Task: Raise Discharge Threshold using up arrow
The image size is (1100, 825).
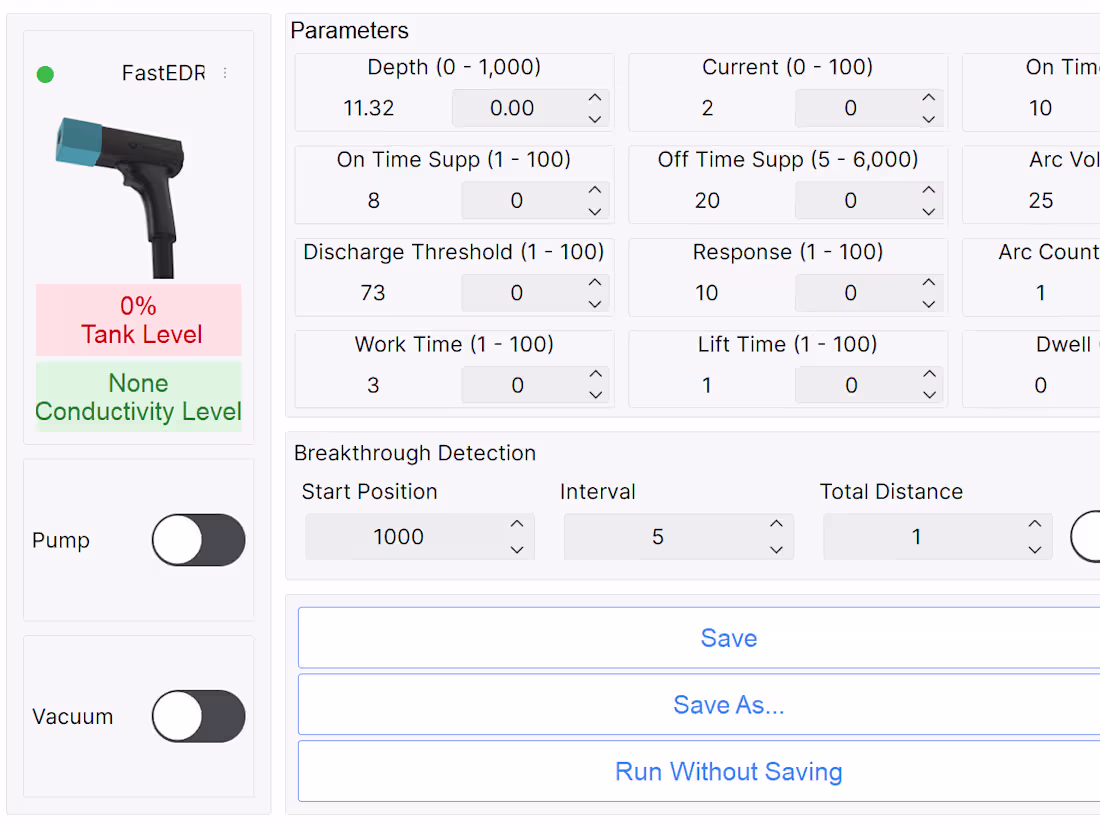Action: (x=595, y=282)
